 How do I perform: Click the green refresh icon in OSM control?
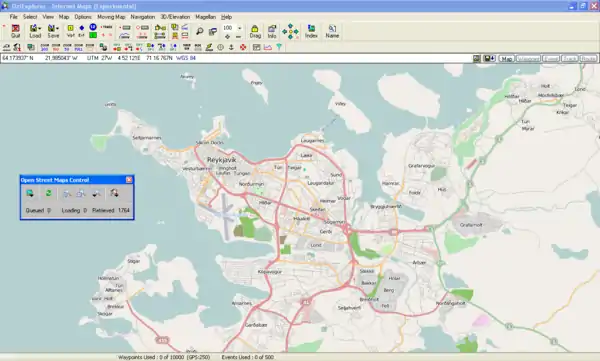(x=49, y=193)
